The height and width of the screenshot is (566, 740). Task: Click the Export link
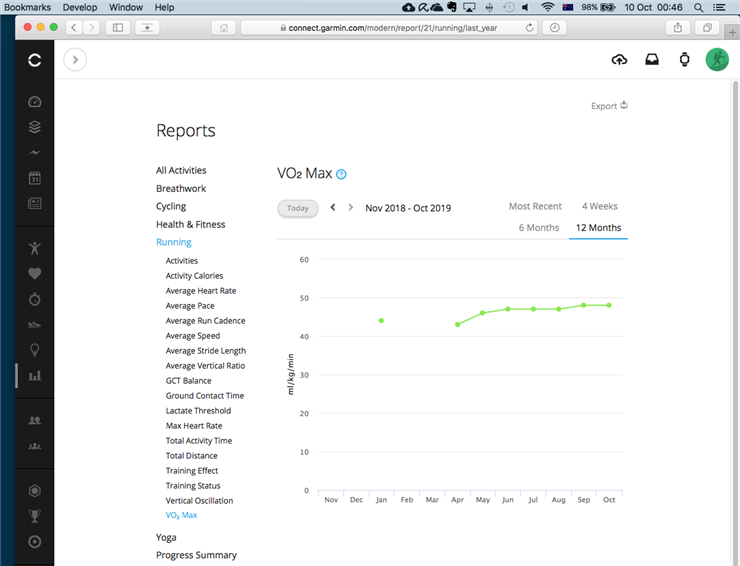click(608, 106)
